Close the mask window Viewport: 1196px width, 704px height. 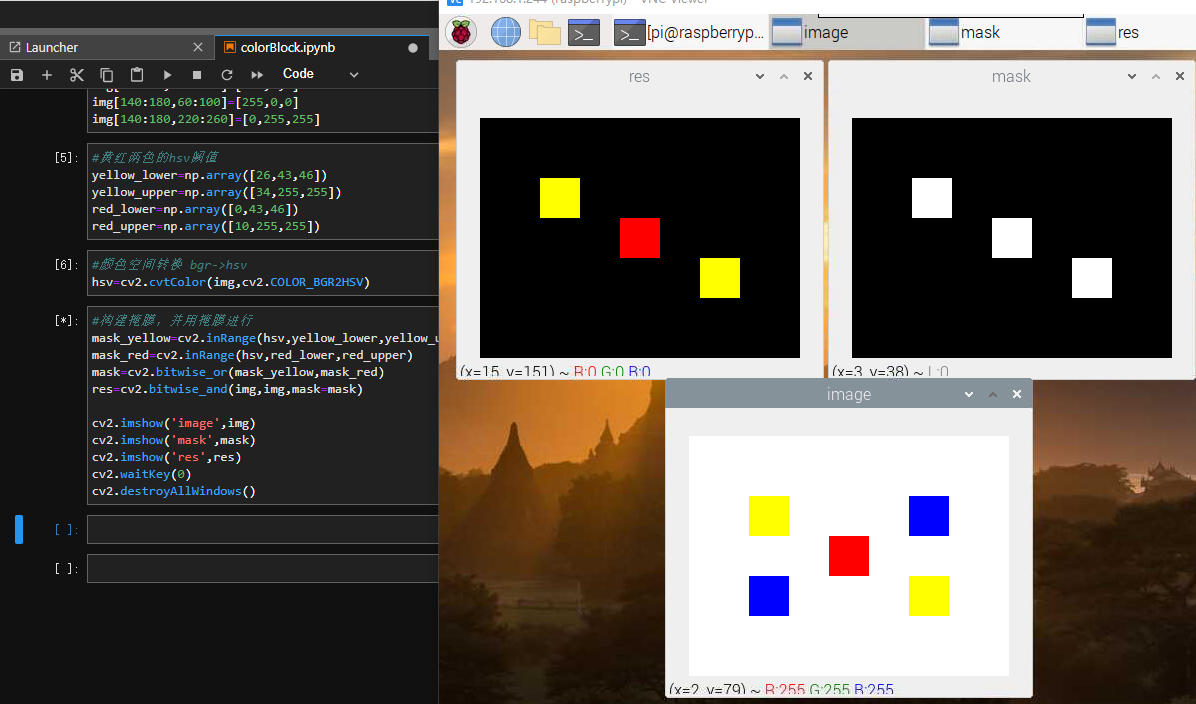pyautogui.click(x=1180, y=76)
